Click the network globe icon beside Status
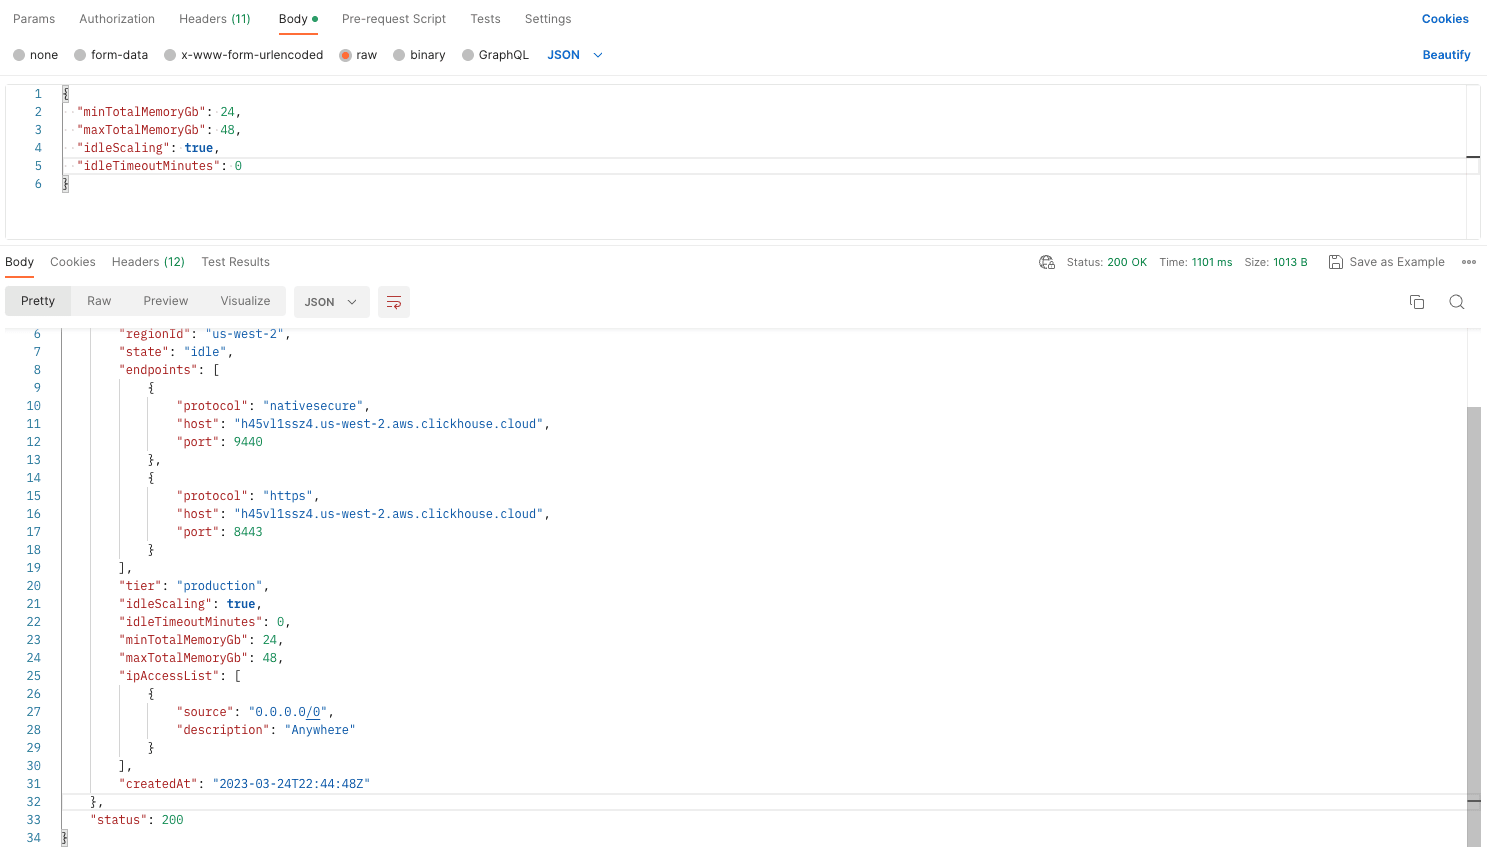 tap(1047, 262)
